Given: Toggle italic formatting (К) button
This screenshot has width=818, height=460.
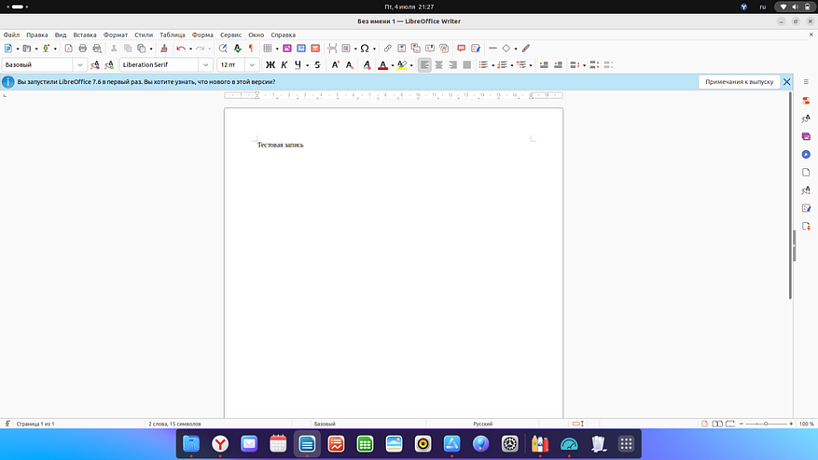Looking at the screenshot, I should 284,65.
